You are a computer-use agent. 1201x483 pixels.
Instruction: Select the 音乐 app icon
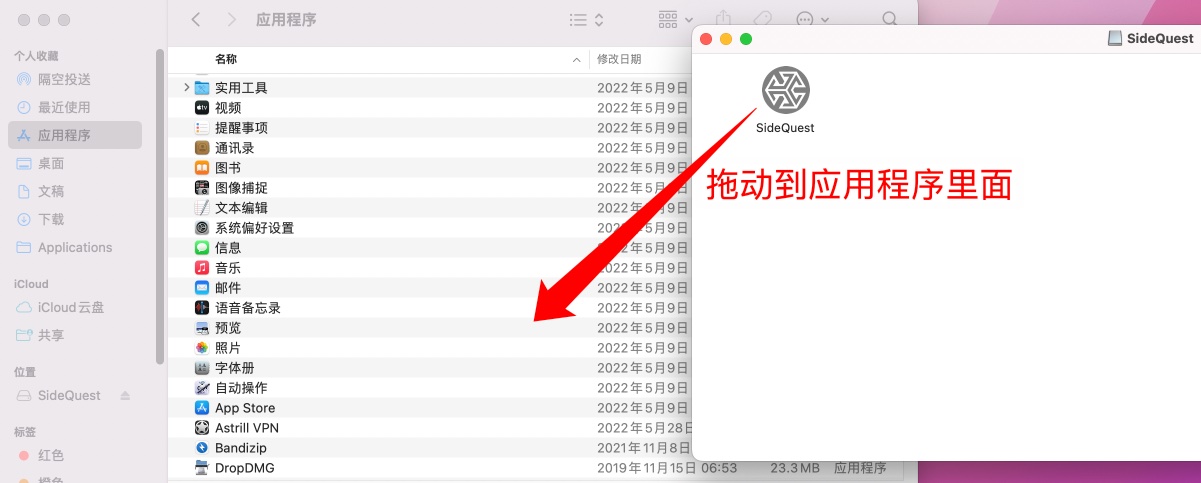click(x=201, y=268)
